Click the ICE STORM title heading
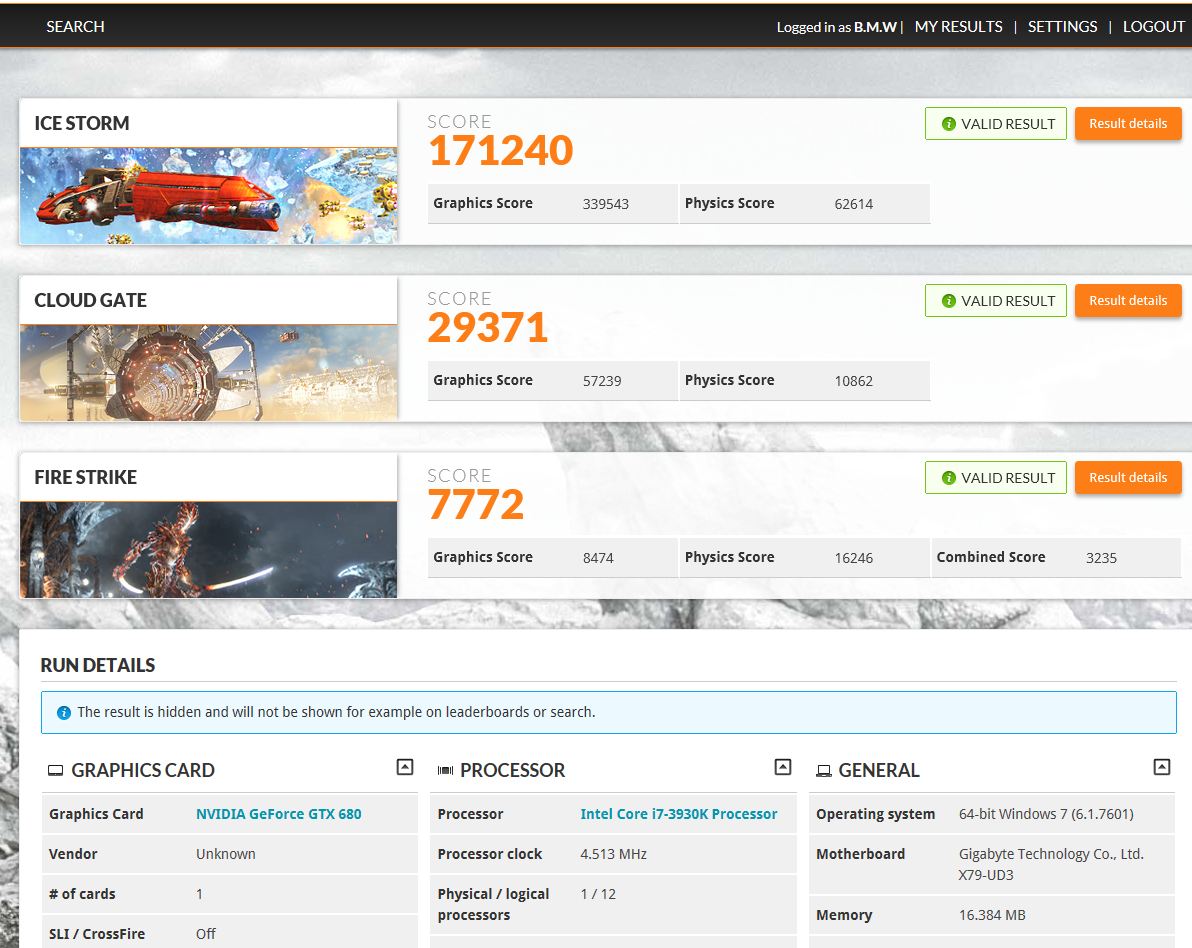This screenshot has height=948, width=1192. pos(82,123)
